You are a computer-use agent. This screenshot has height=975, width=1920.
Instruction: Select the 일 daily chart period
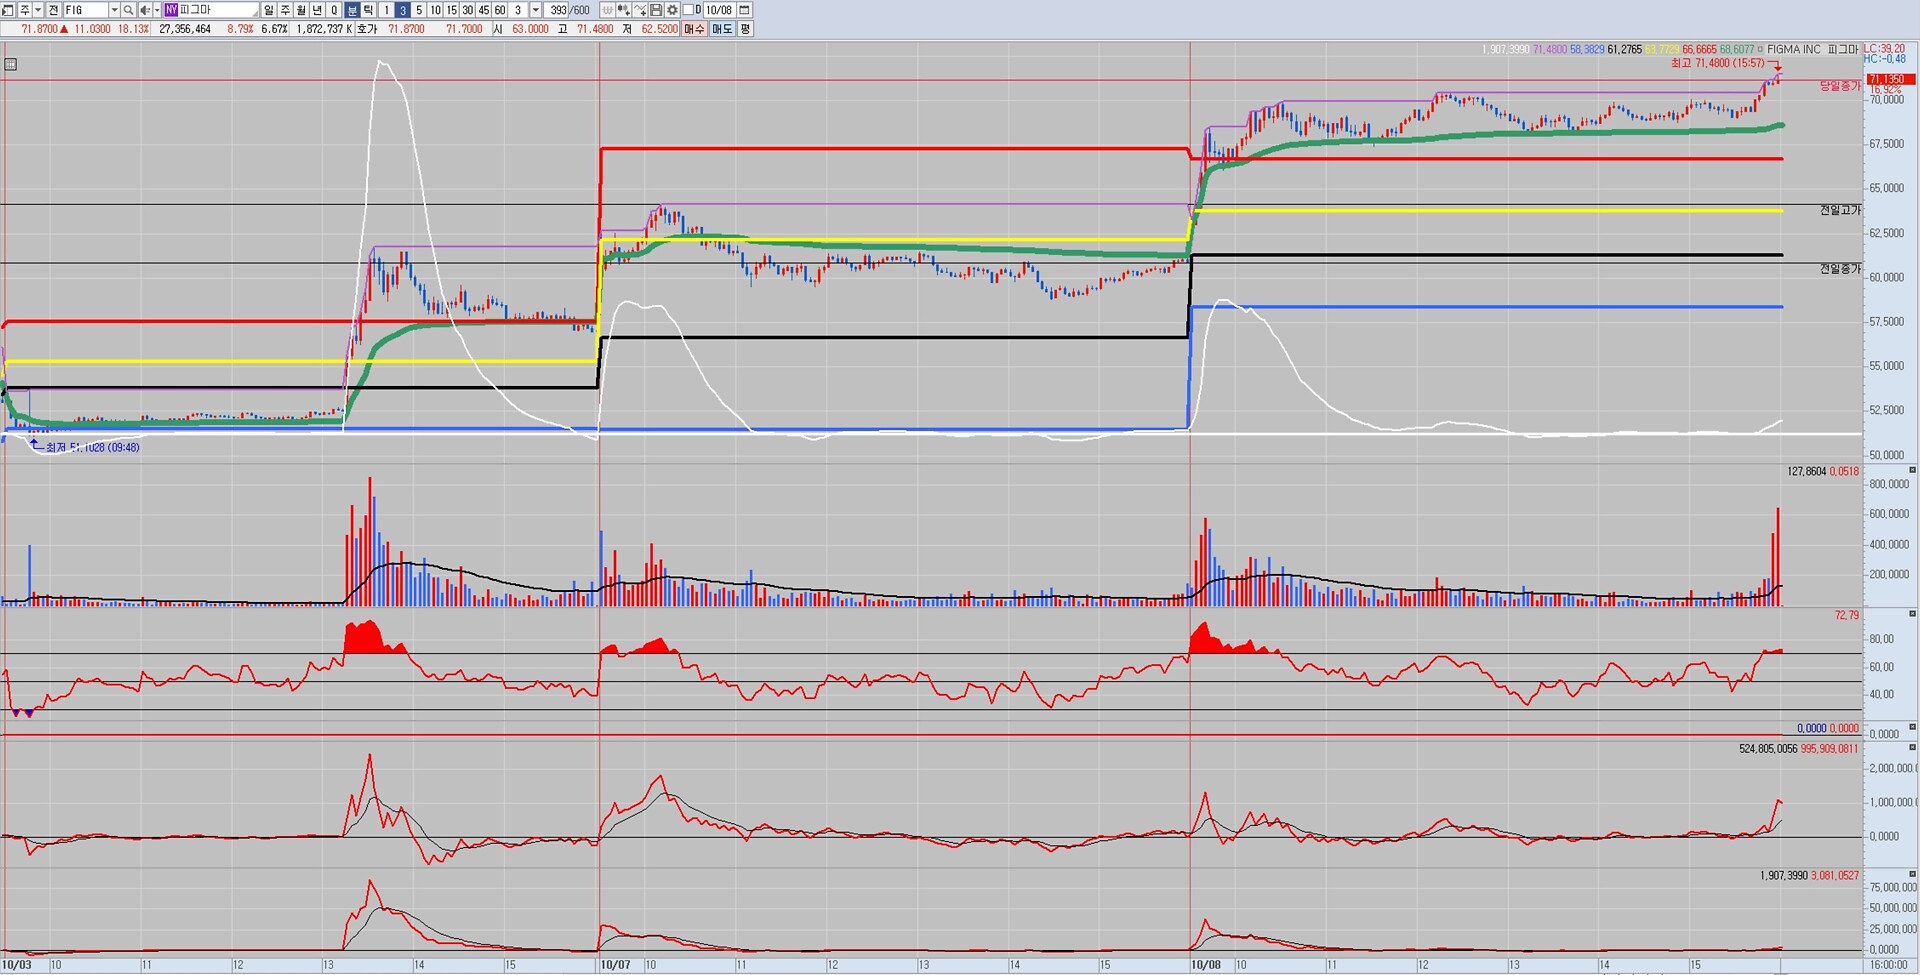[x=269, y=10]
